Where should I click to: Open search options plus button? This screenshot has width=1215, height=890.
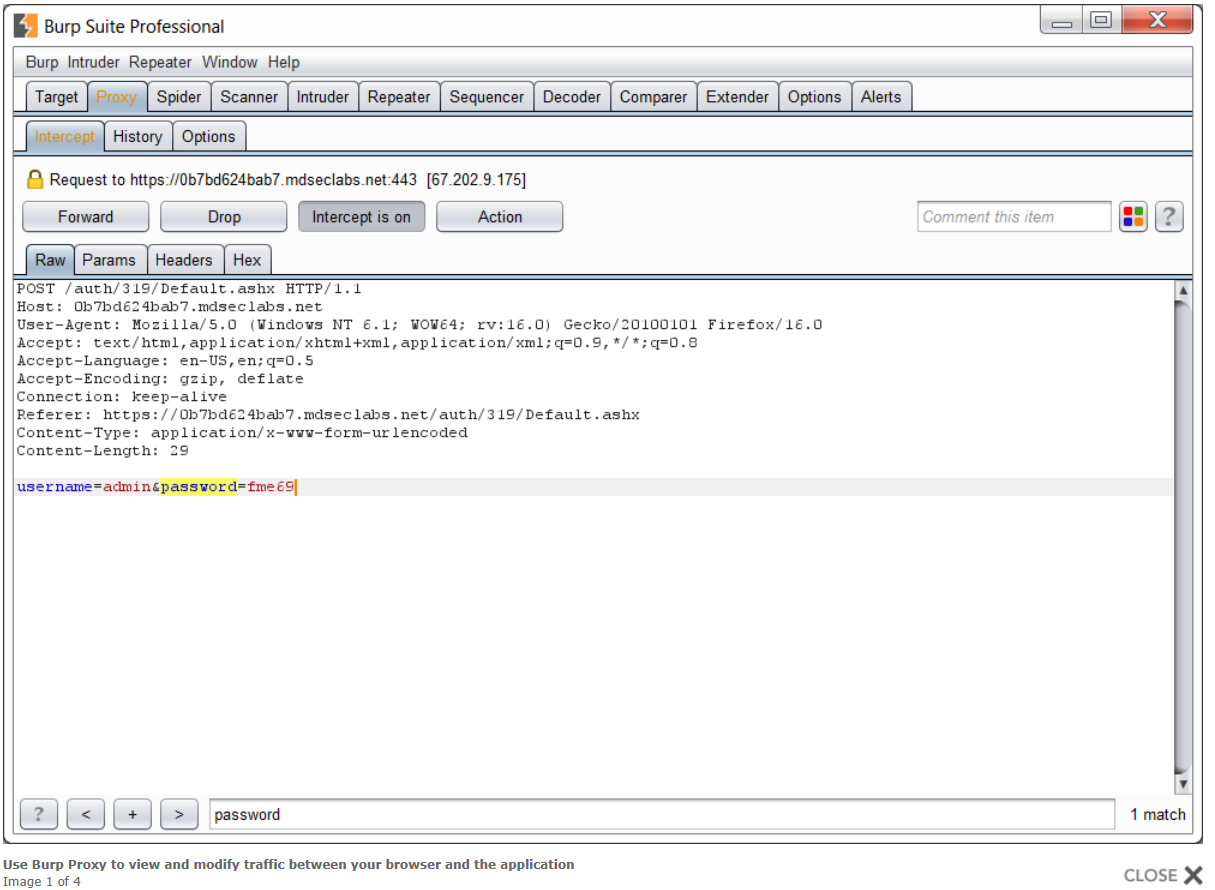pyautogui.click(x=132, y=814)
